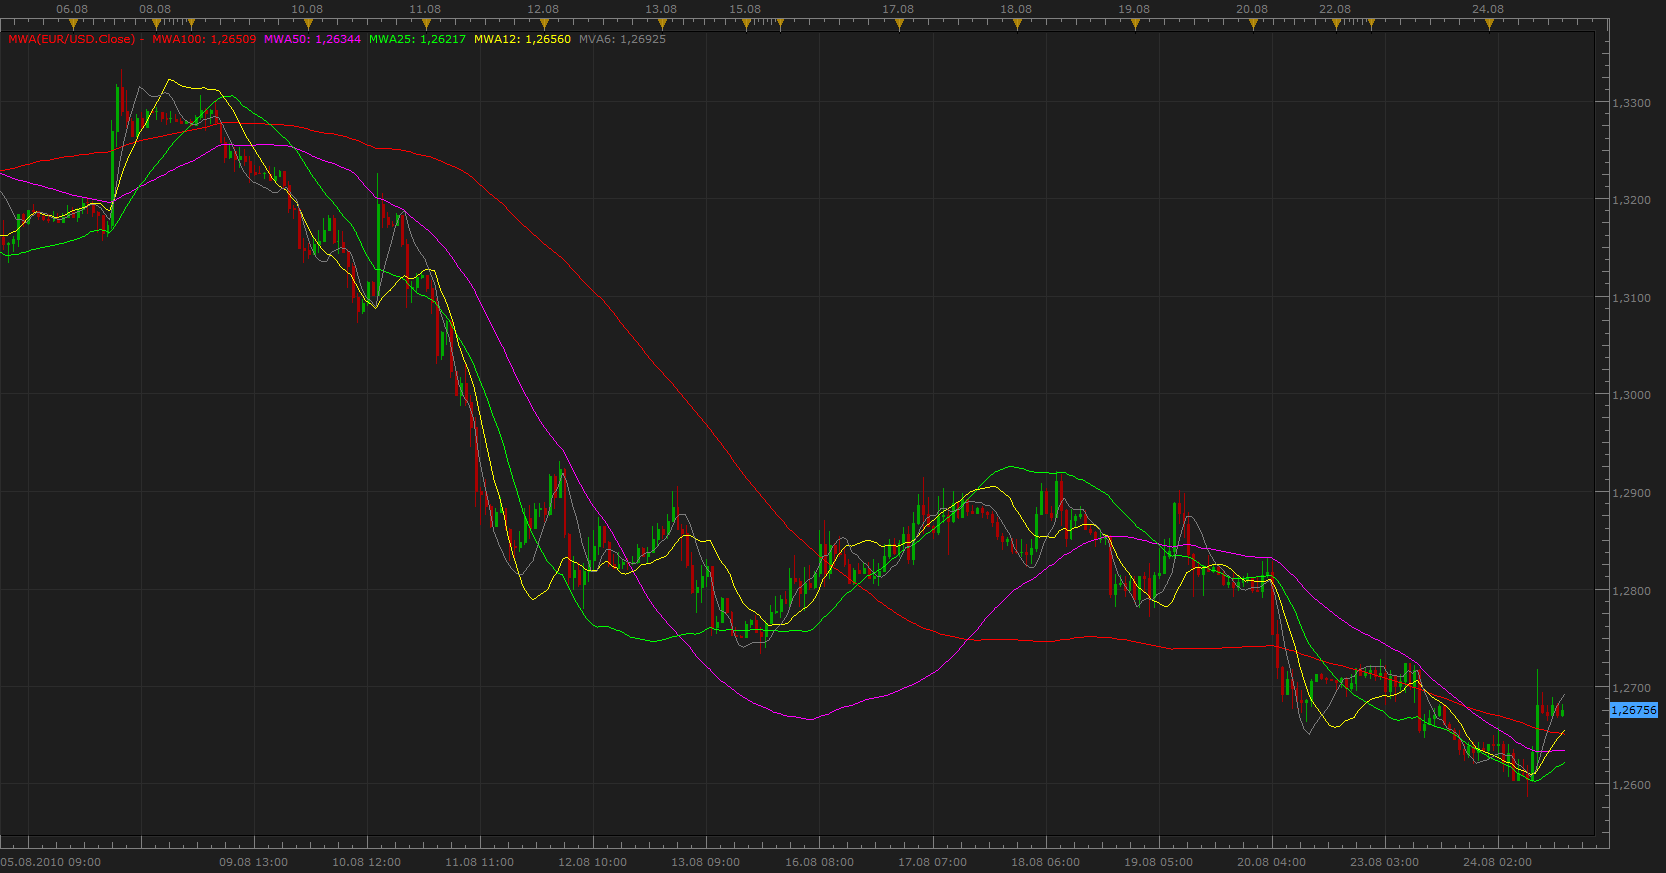
Task: Select the magenta MWA50 legend entry
Action: (312, 40)
